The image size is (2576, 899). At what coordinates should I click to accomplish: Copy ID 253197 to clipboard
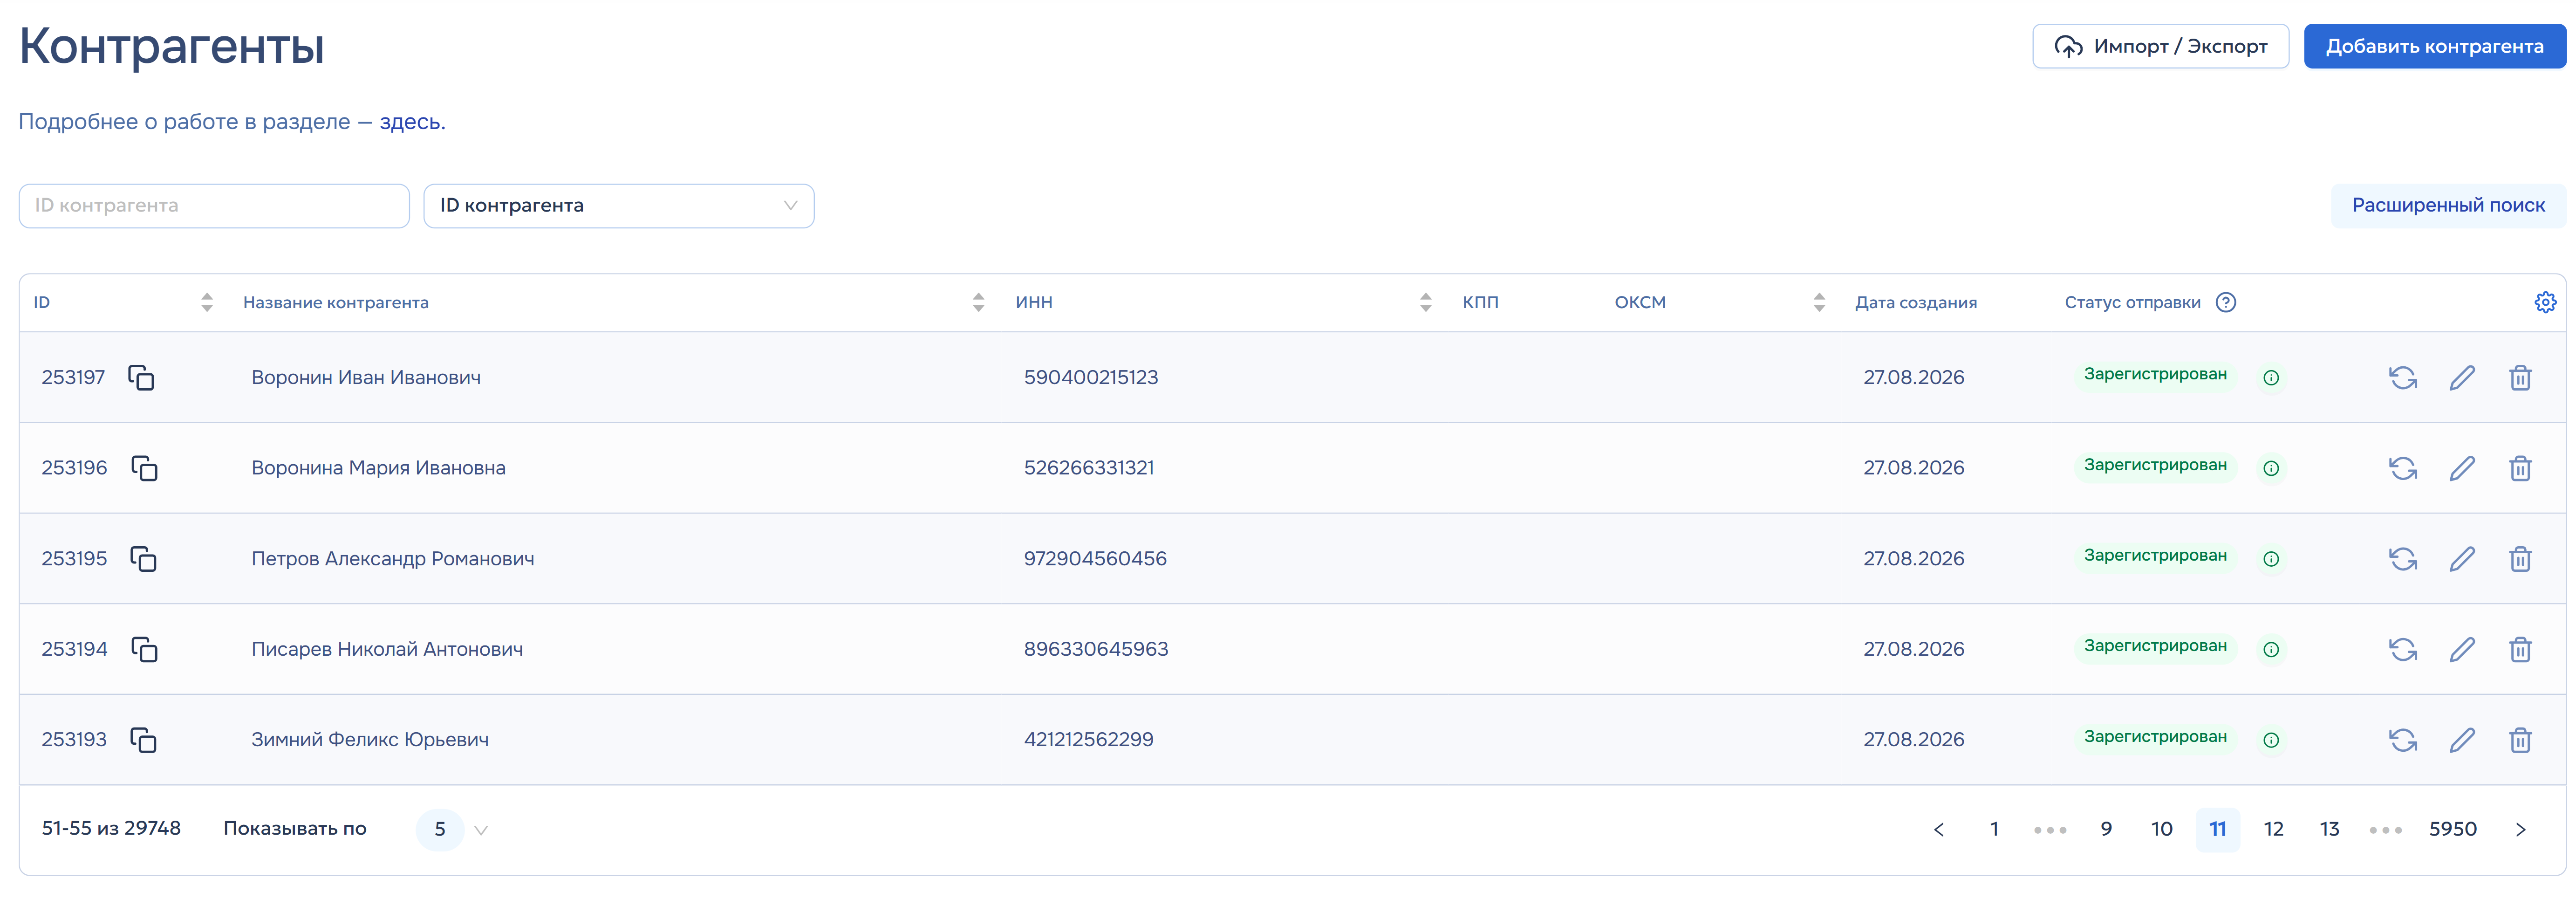[x=141, y=378]
